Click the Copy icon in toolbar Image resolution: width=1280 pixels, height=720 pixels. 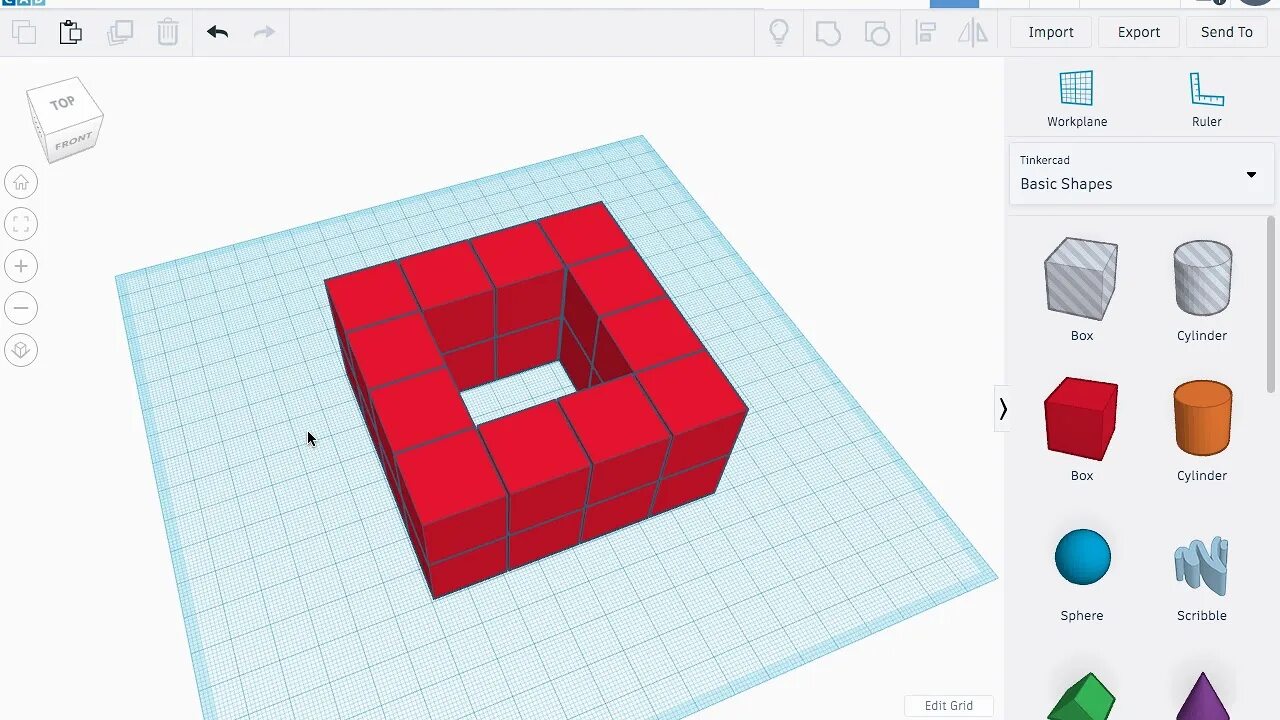click(x=24, y=32)
